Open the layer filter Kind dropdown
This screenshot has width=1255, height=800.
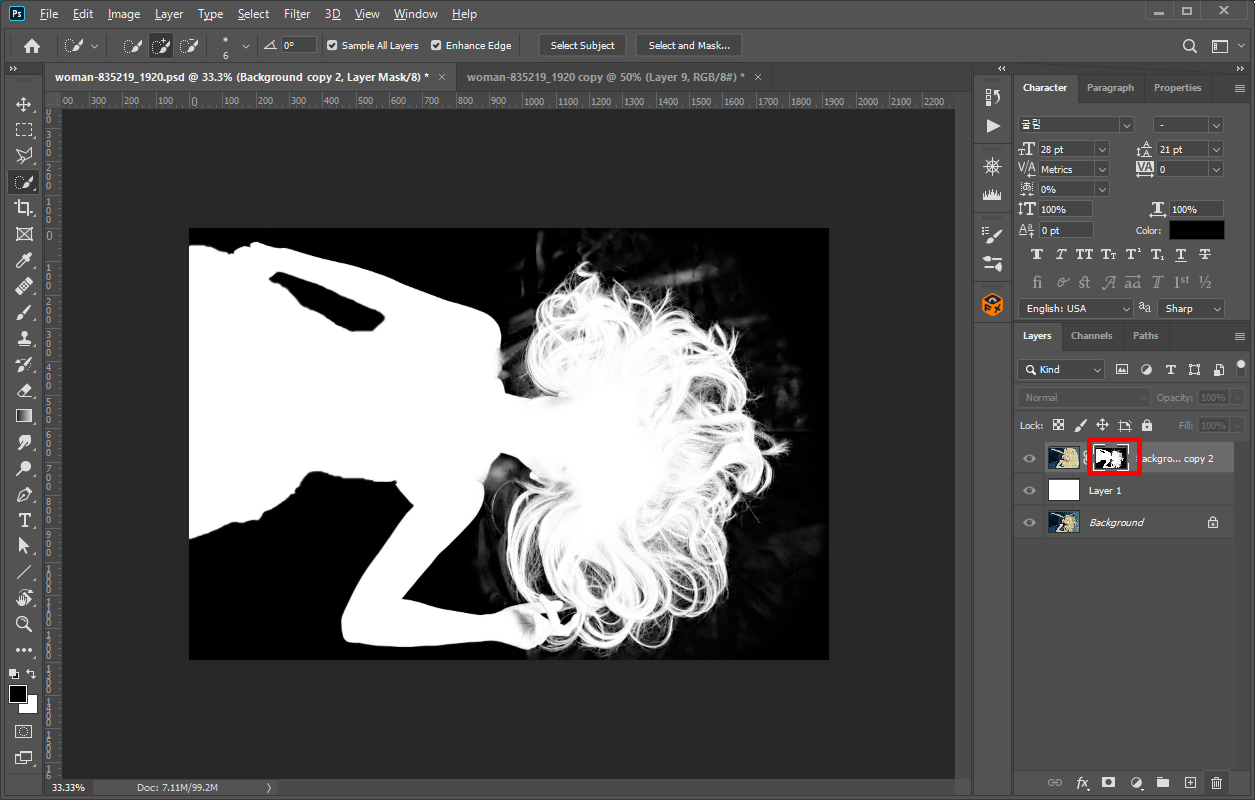[x=1061, y=370]
